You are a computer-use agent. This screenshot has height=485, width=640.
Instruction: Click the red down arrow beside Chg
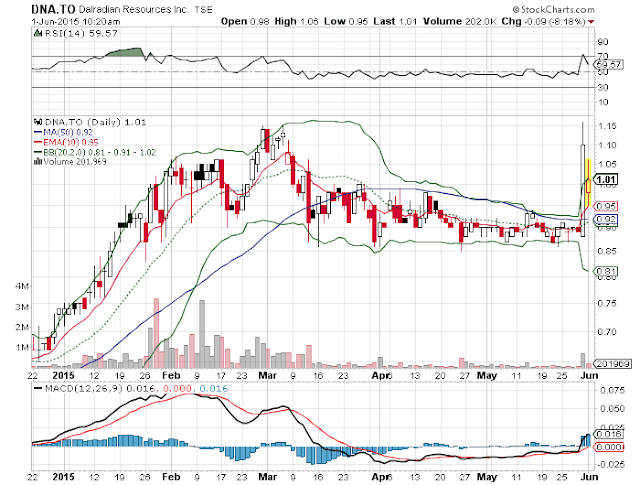click(x=591, y=22)
